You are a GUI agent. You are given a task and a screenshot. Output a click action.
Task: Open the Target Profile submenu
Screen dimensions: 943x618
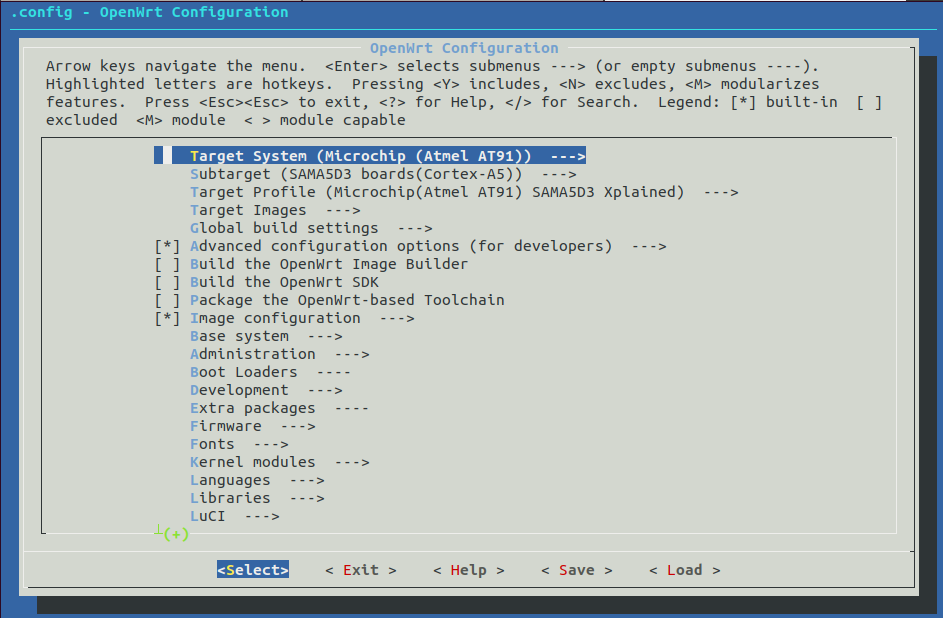click(x=464, y=192)
